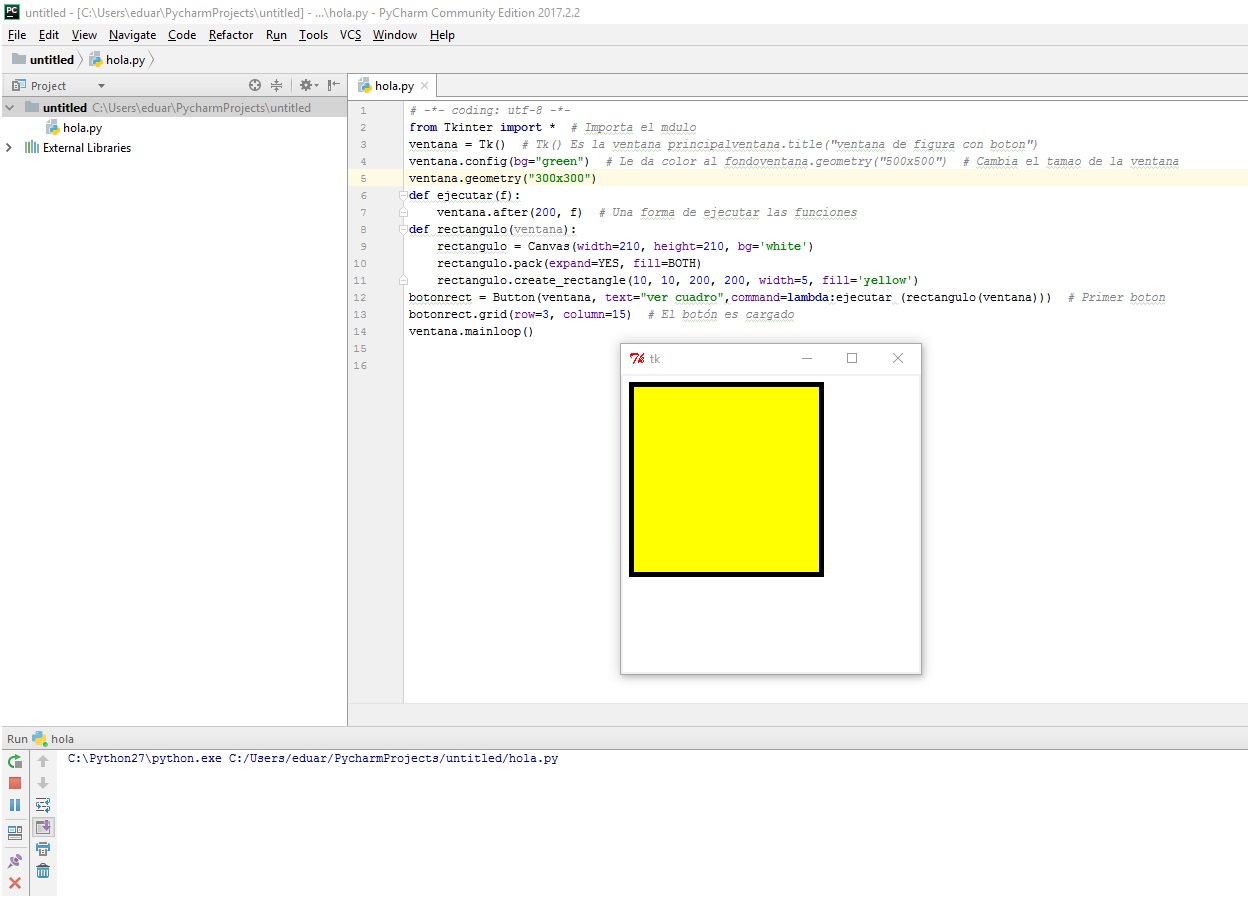
Task: Switch to the hola.py editor tab
Action: point(391,85)
